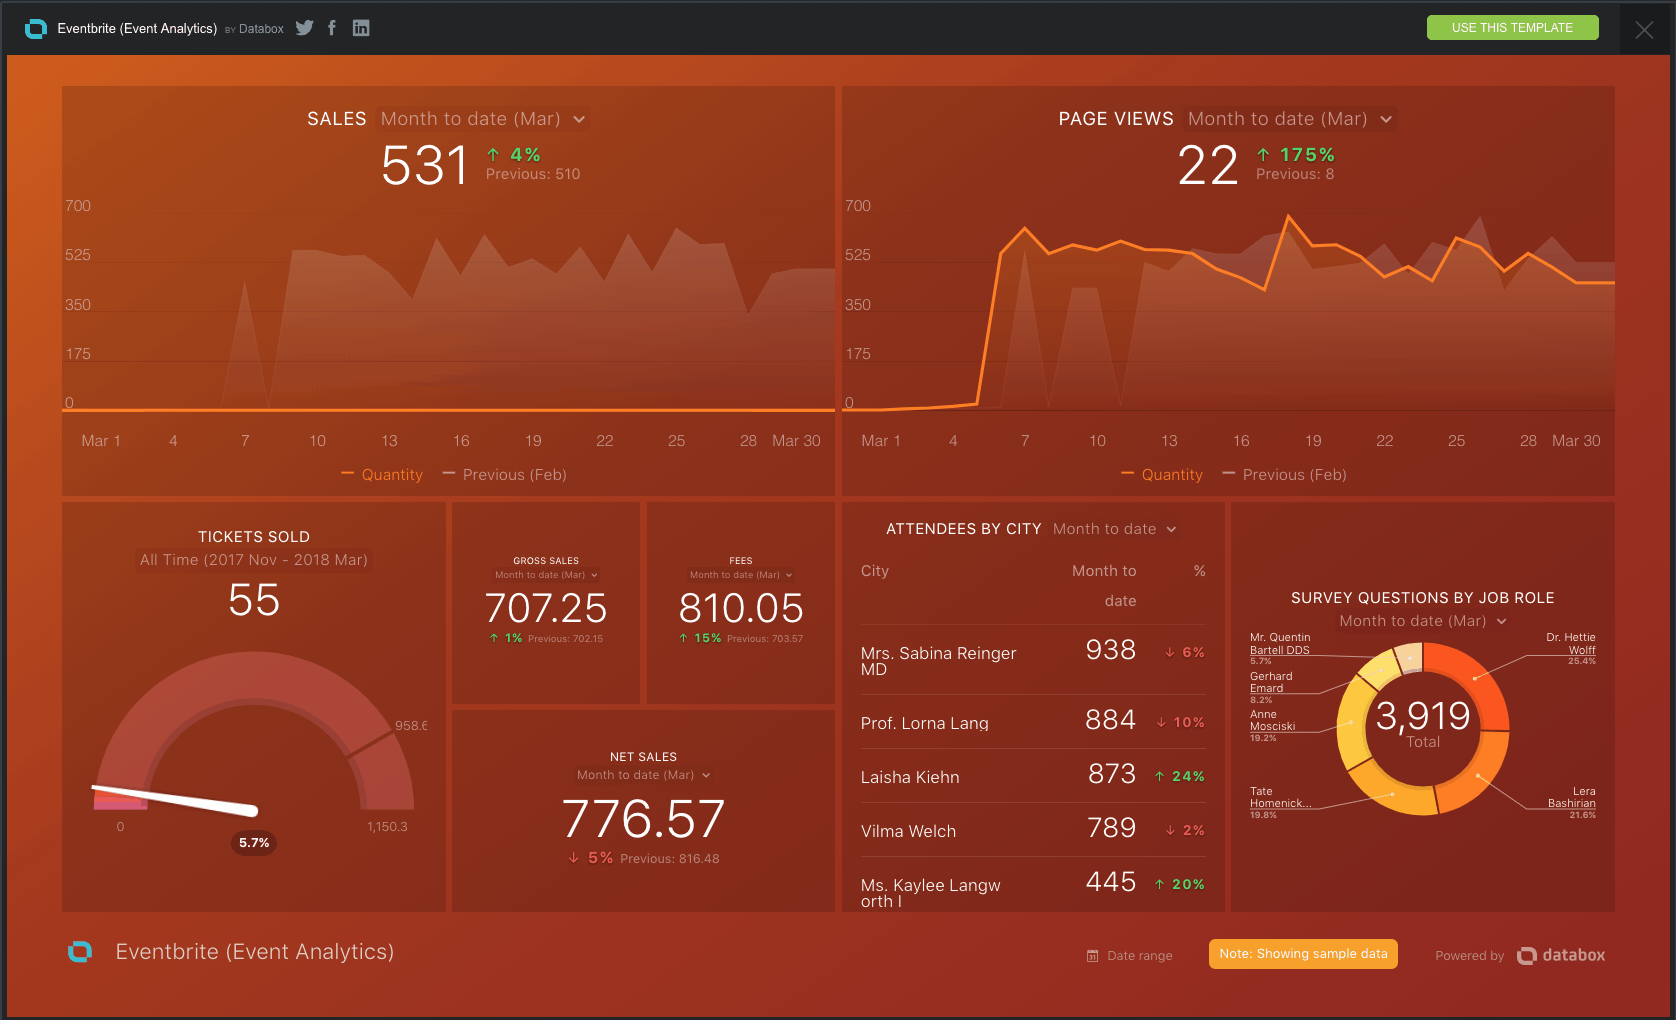Click the databox logo in footer
Image resolution: width=1676 pixels, height=1020 pixels.
(1561, 955)
